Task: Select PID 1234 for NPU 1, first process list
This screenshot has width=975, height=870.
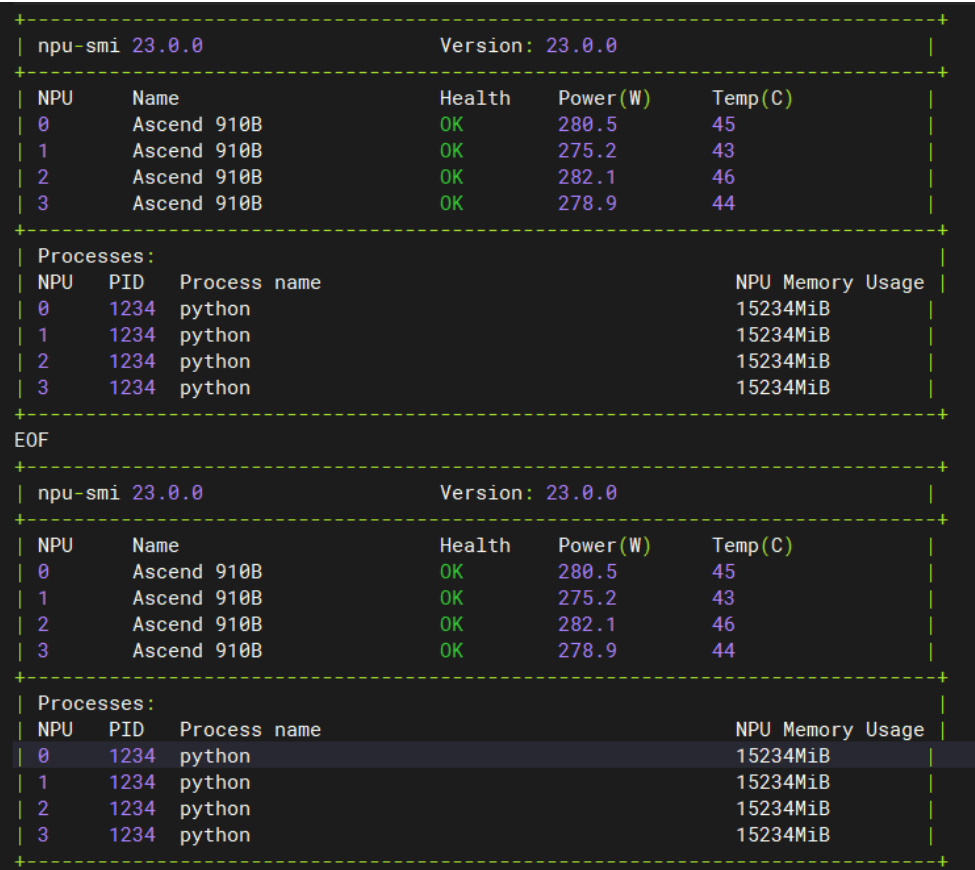Action: tap(132, 335)
